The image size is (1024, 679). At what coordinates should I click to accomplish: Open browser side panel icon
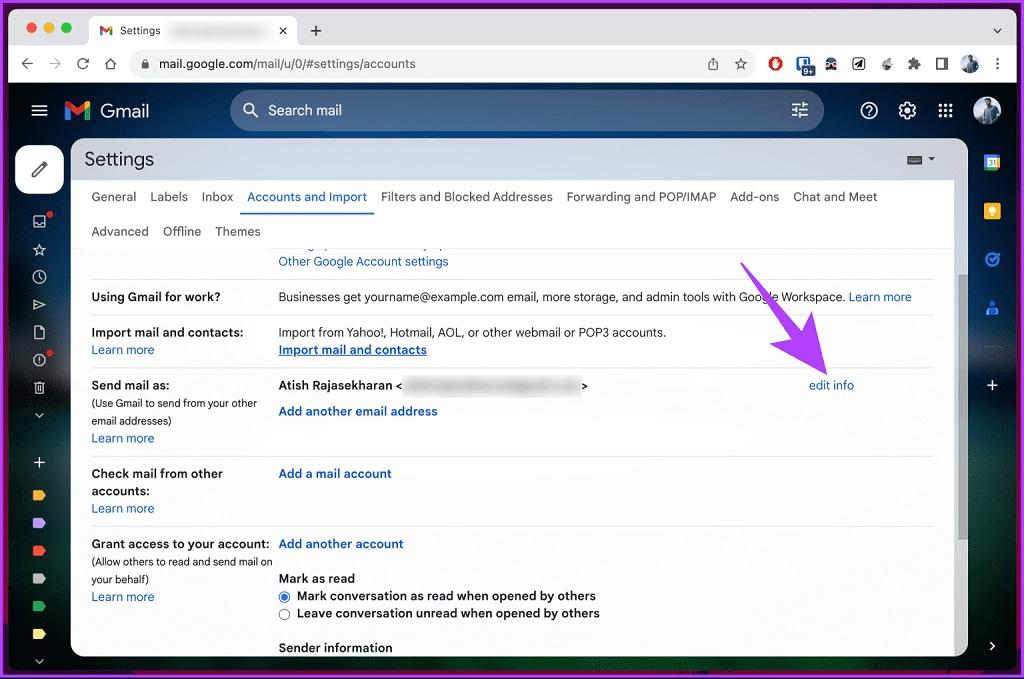coord(942,64)
